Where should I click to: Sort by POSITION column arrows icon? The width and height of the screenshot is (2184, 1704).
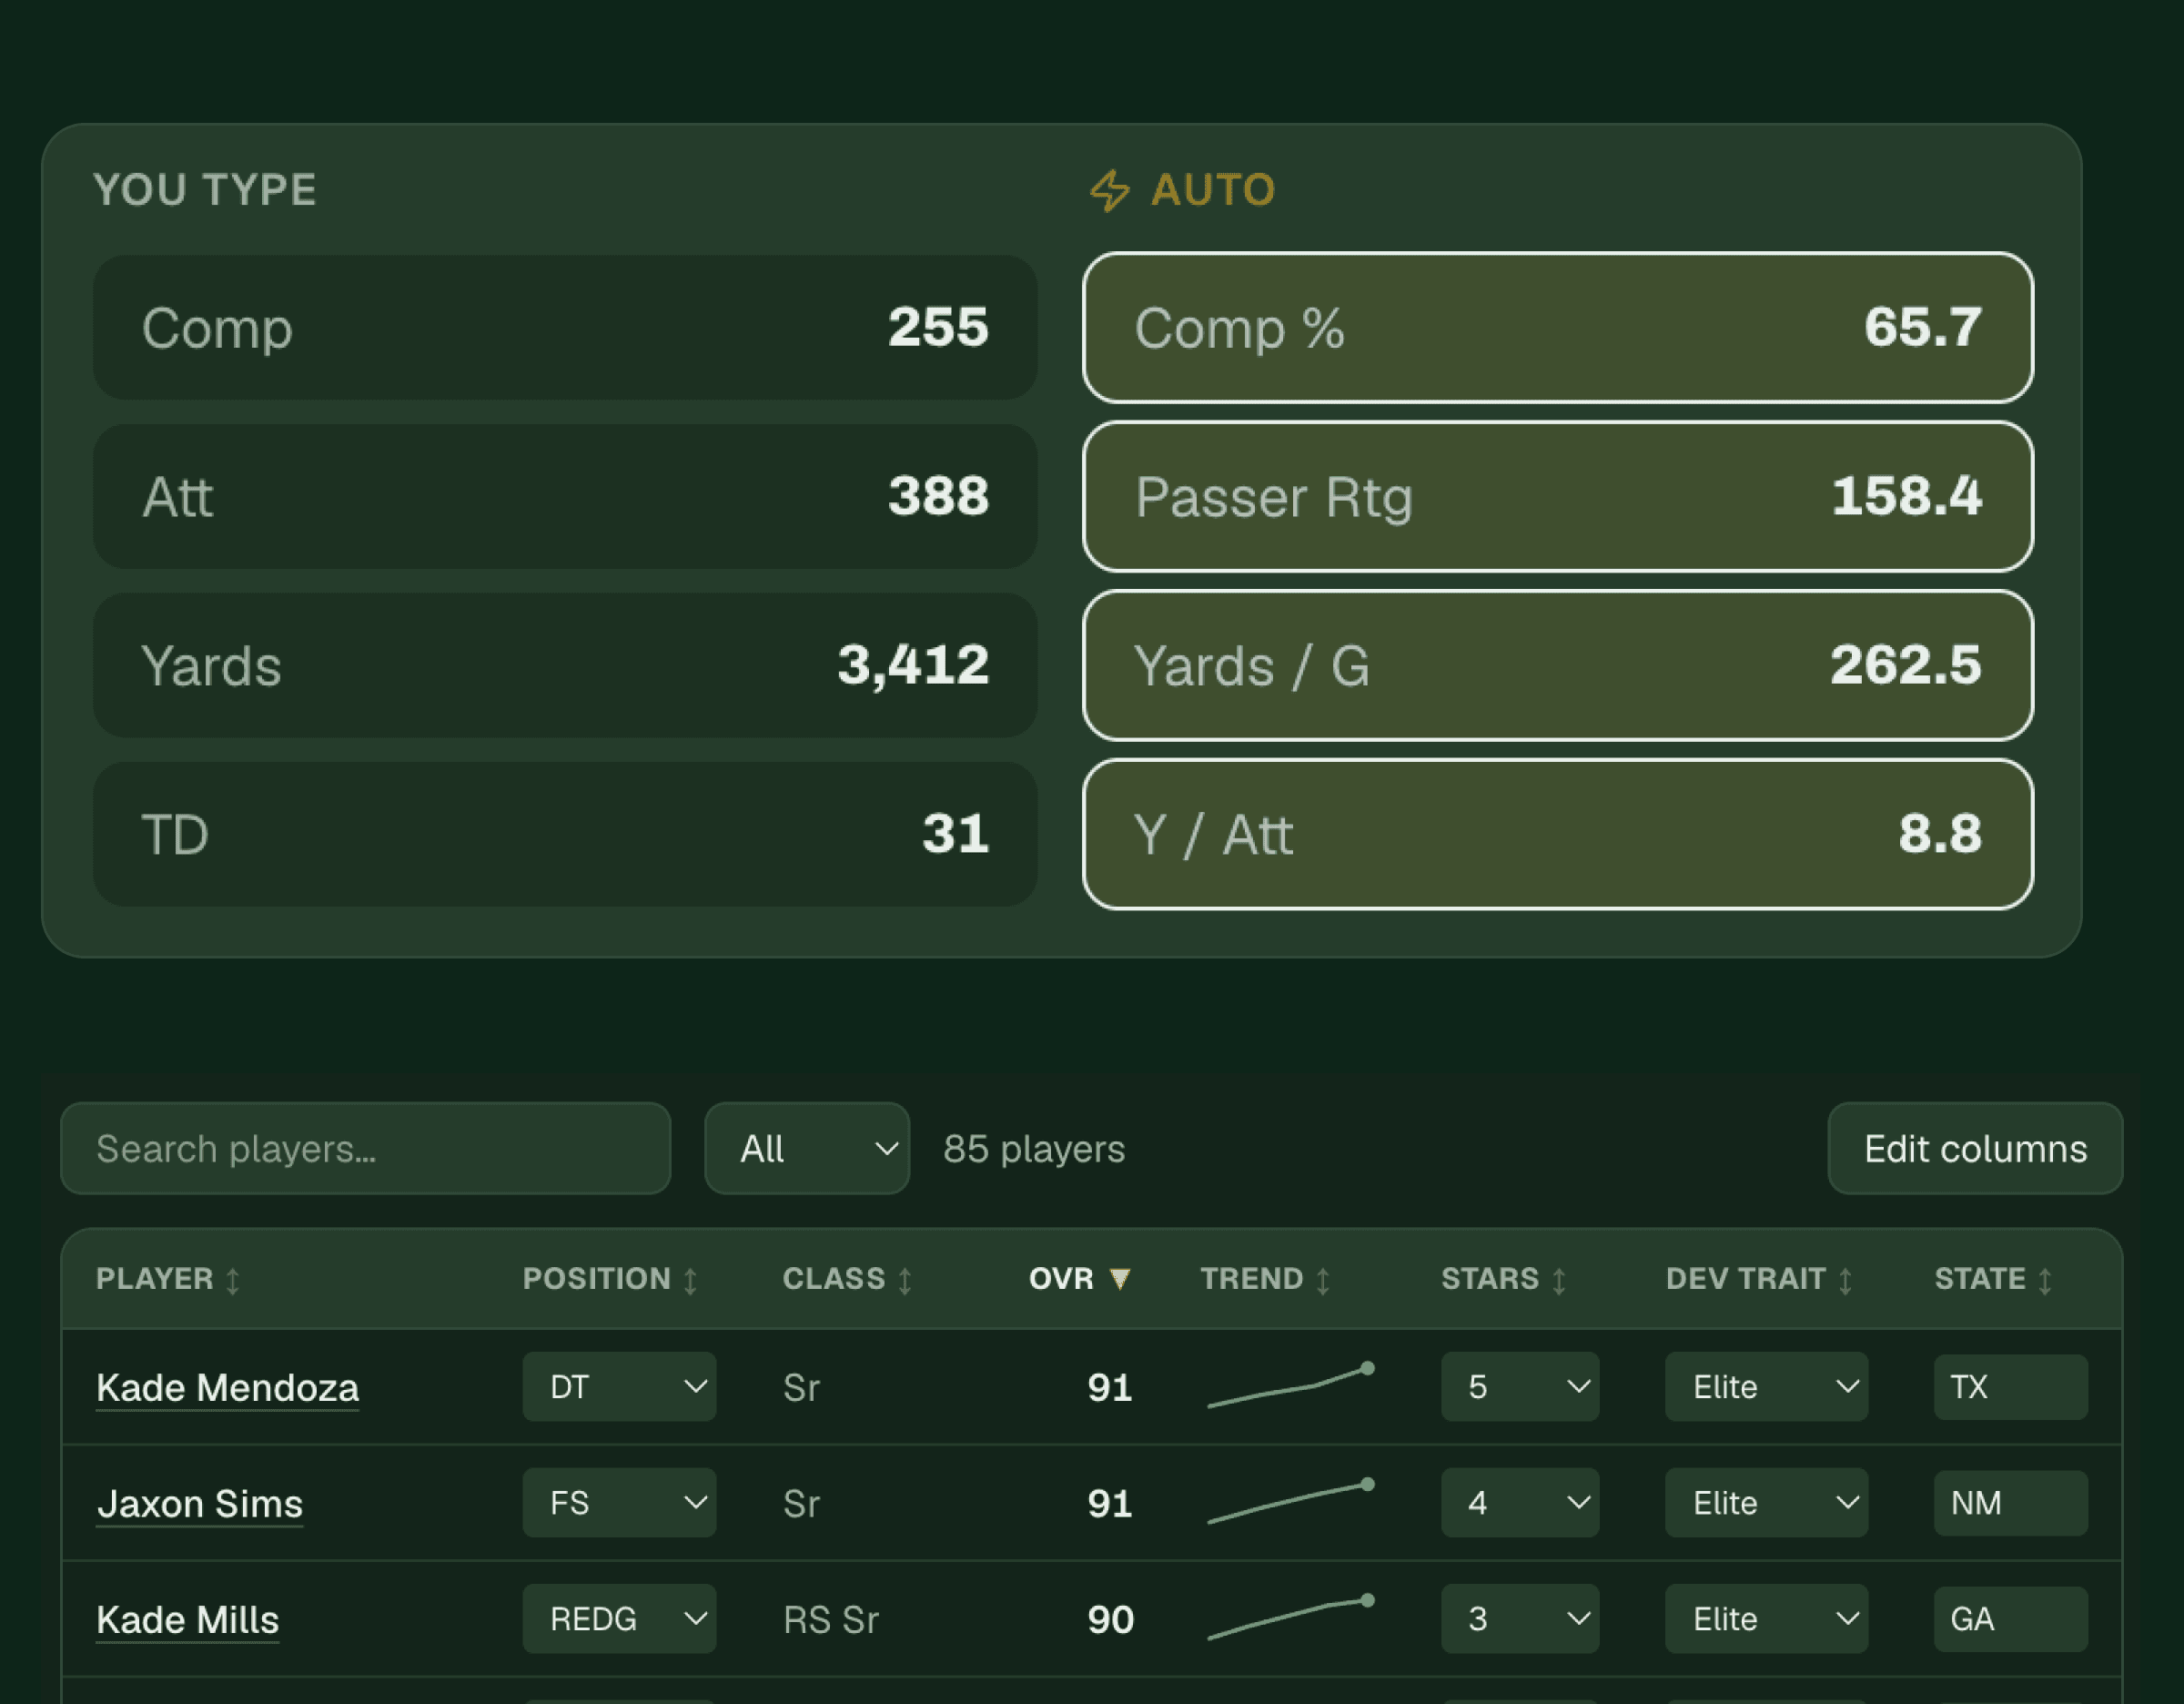coord(690,1280)
